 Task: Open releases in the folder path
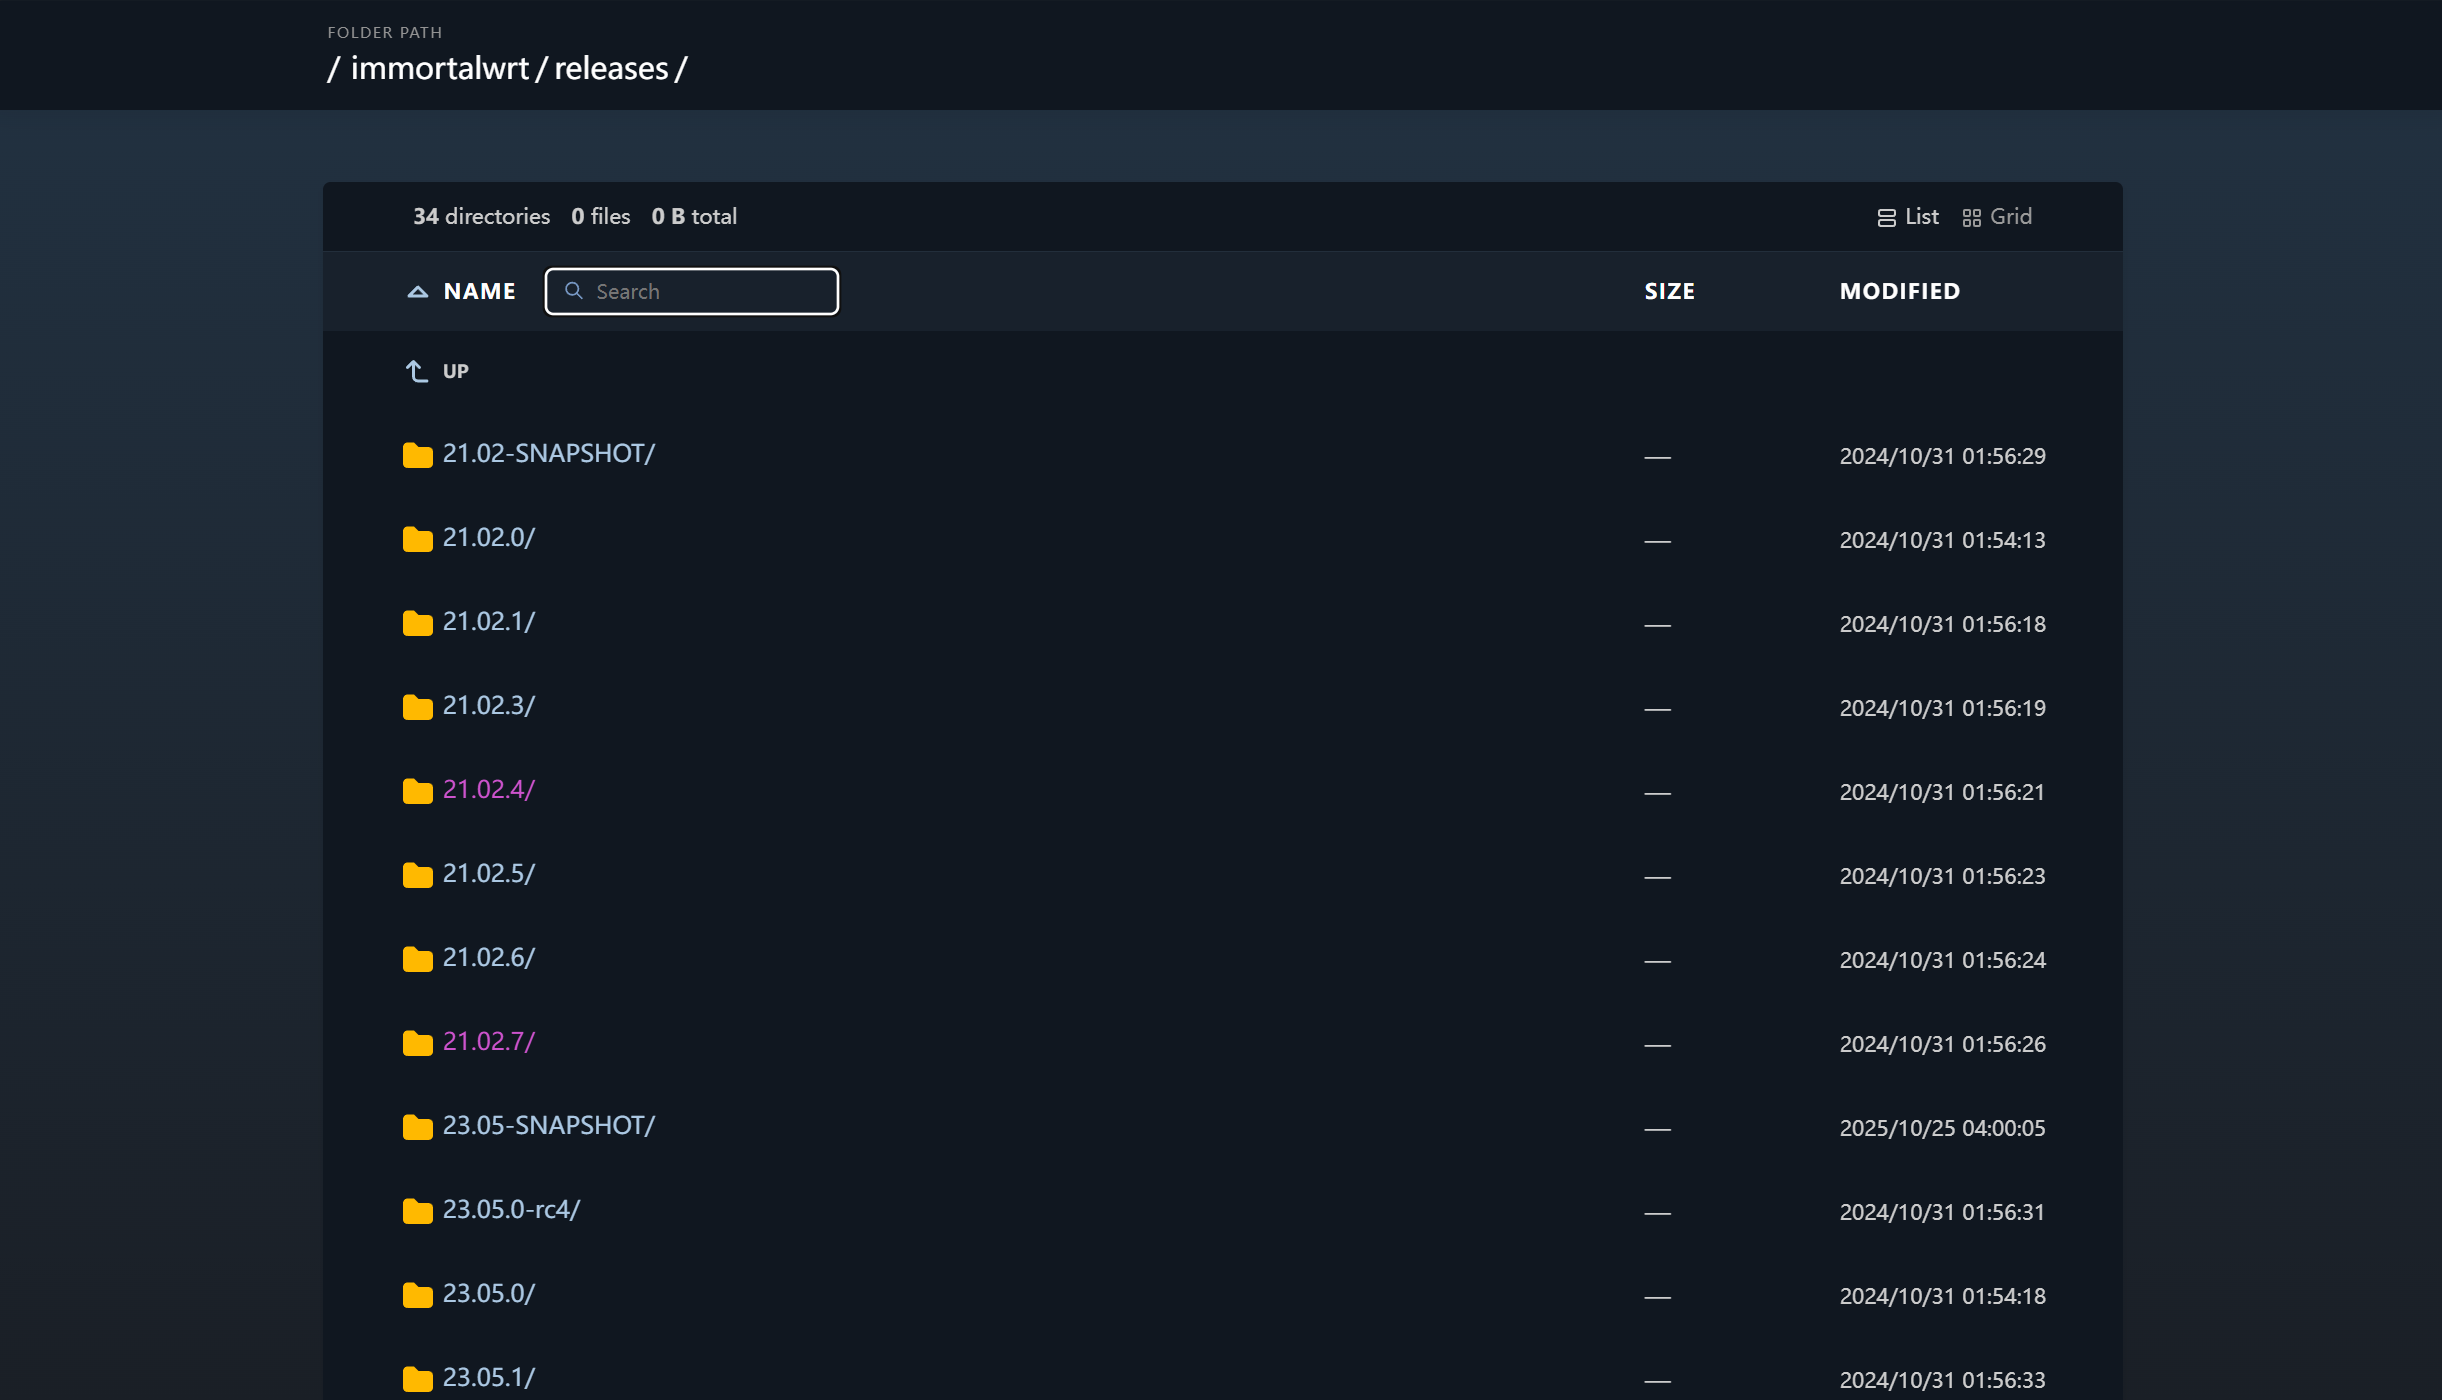coord(611,68)
